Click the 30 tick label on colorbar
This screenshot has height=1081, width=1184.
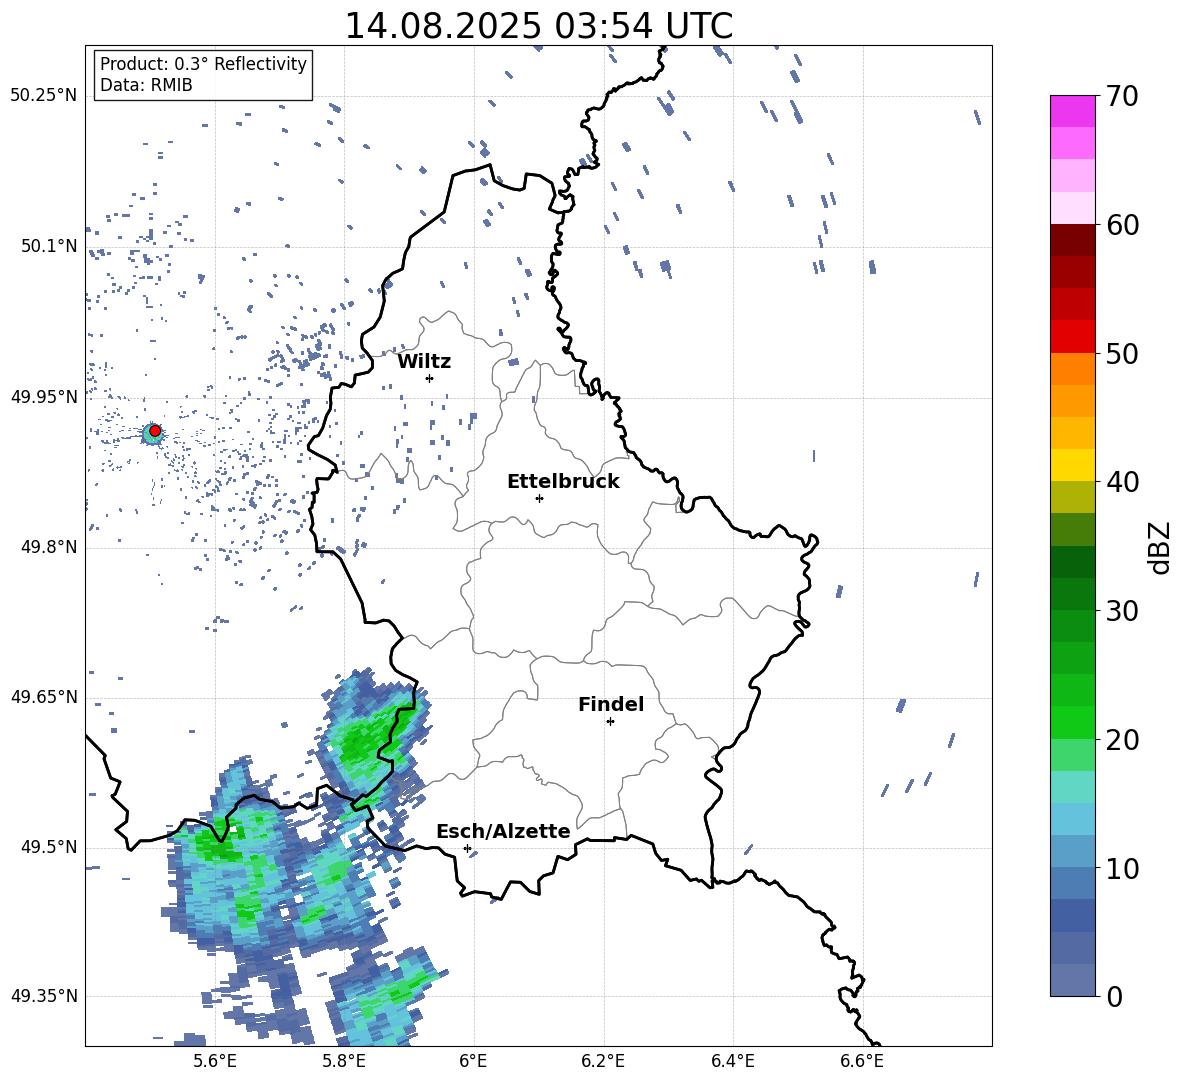pyautogui.click(x=1122, y=611)
